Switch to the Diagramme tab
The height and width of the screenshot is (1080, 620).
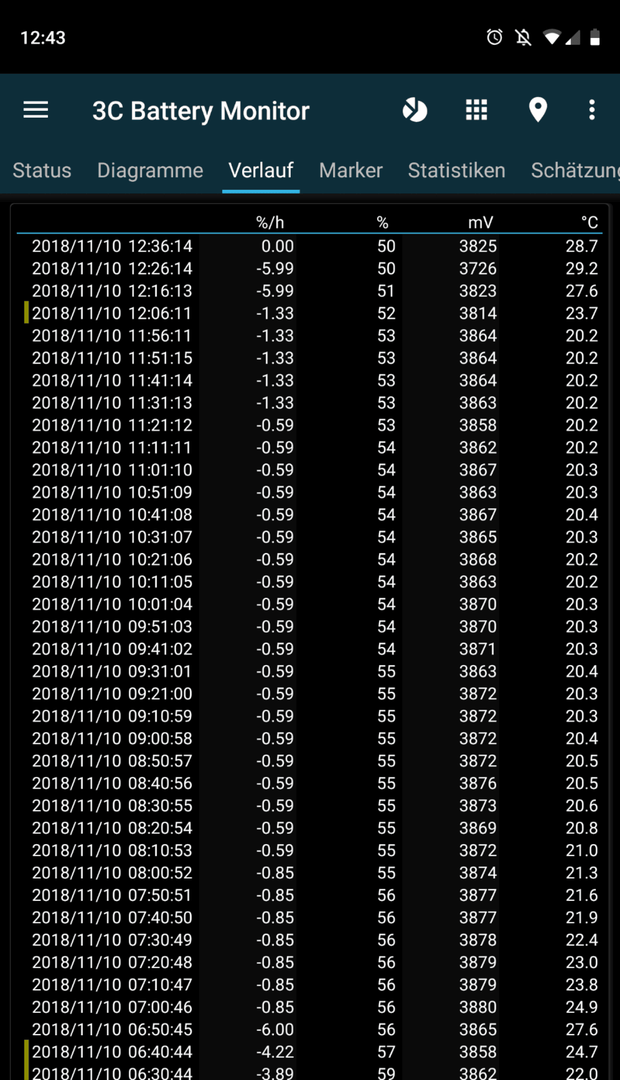coord(150,170)
